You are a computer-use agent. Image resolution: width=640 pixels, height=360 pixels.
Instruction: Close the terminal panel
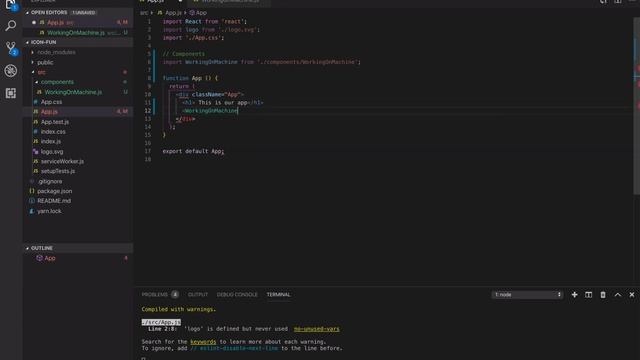[x=632, y=295]
